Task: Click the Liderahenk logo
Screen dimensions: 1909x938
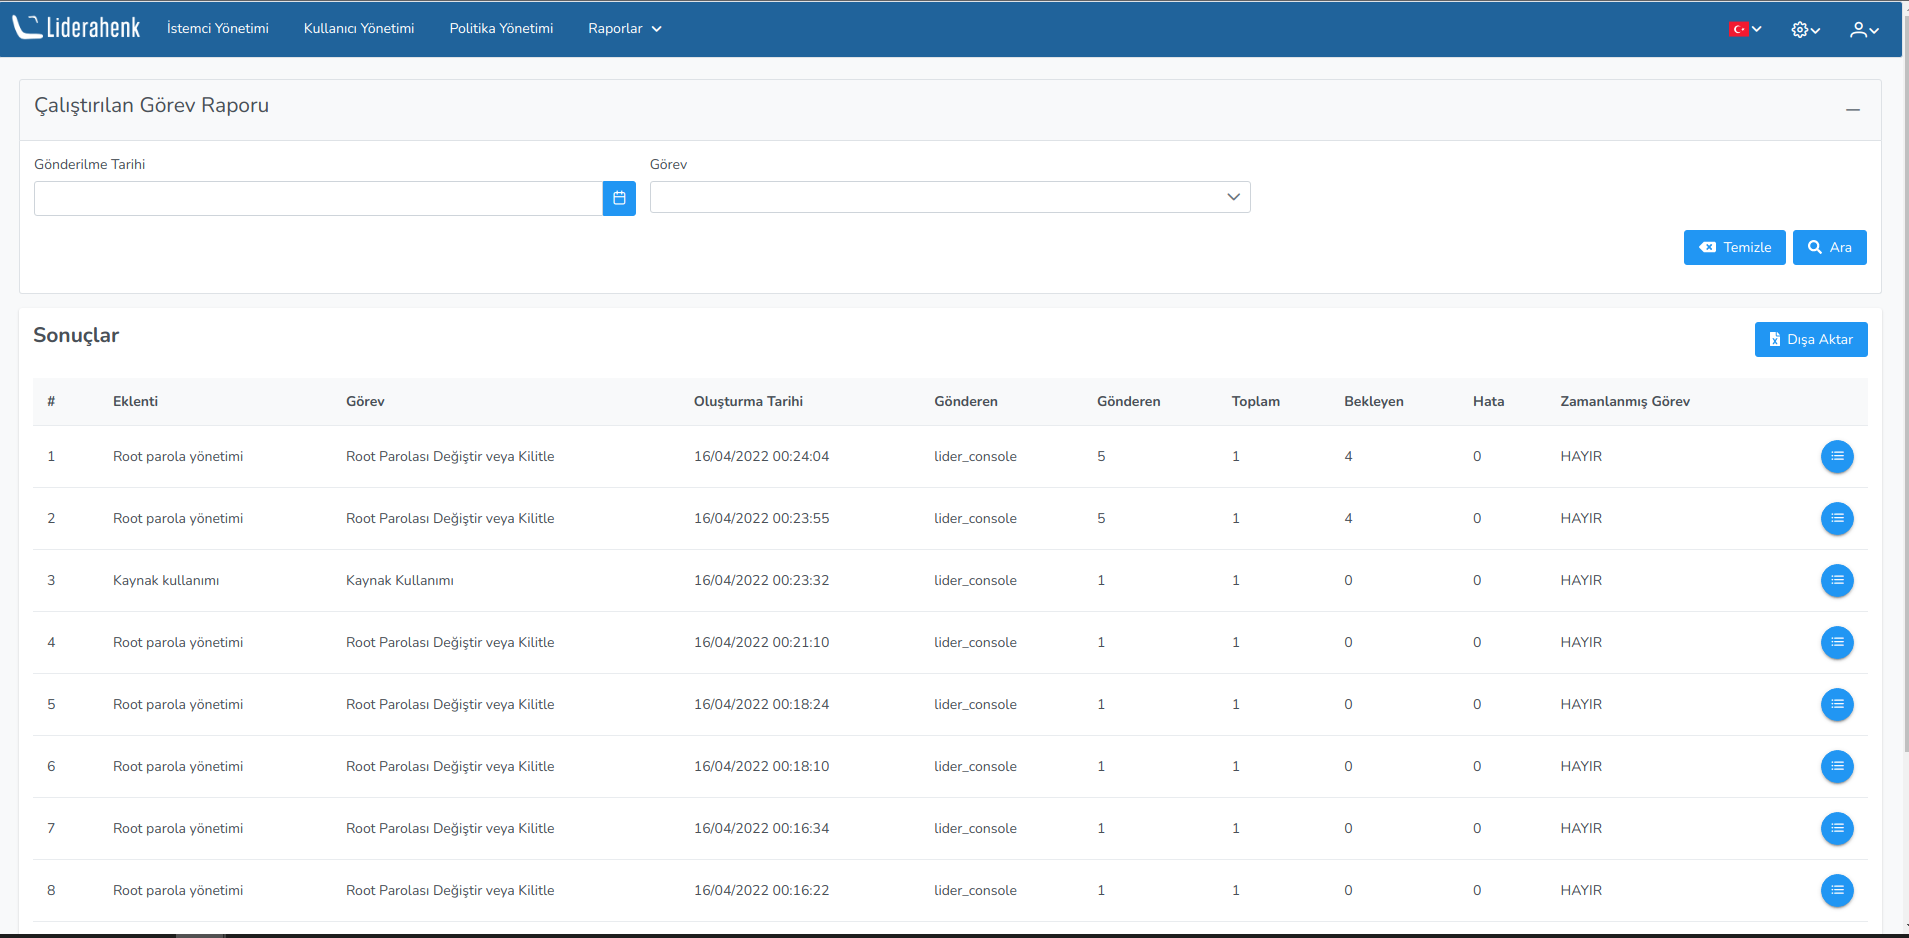Action: (x=76, y=28)
